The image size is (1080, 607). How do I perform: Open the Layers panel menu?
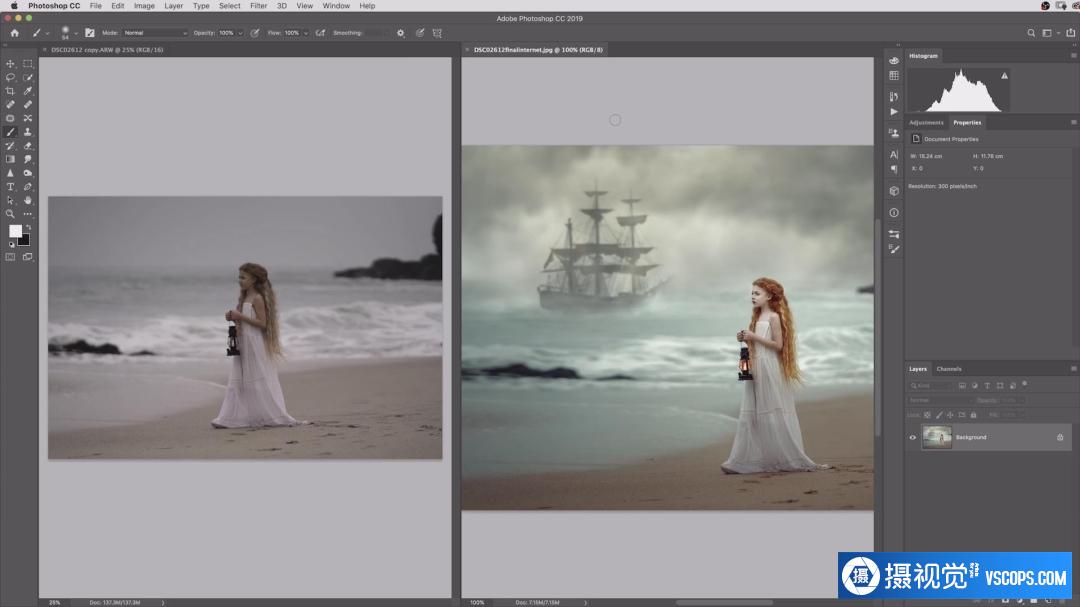coord(1073,369)
